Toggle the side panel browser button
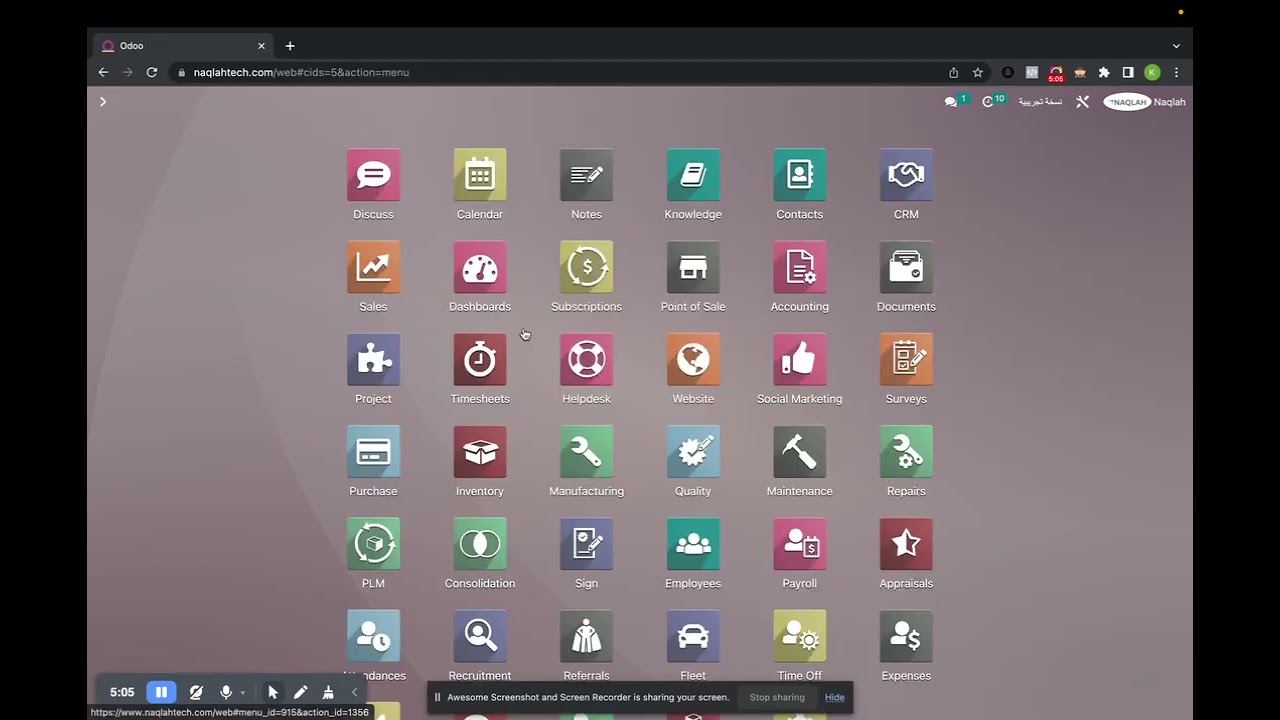Viewport: 1280px width, 720px height. 1128,72
